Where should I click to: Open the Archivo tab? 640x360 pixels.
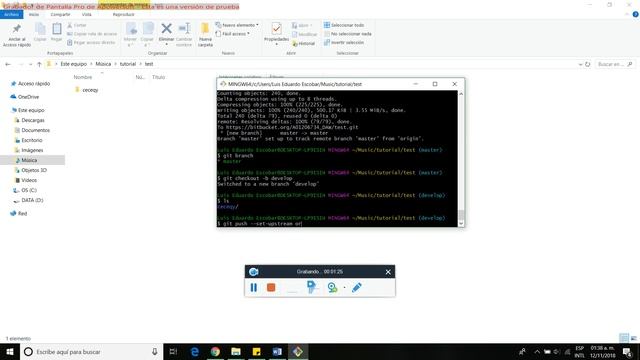click(11, 14)
